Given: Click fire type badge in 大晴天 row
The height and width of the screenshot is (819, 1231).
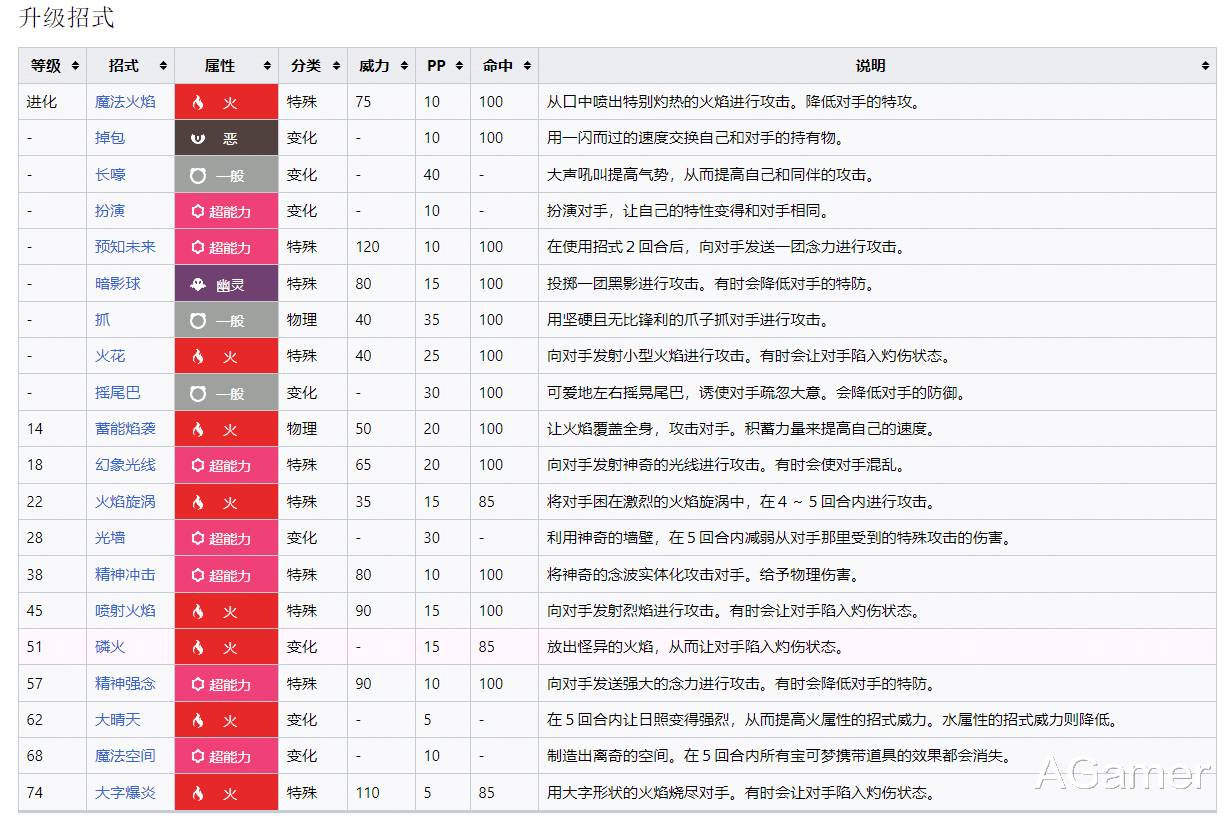Looking at the screenshot, I should click(226, 720).
